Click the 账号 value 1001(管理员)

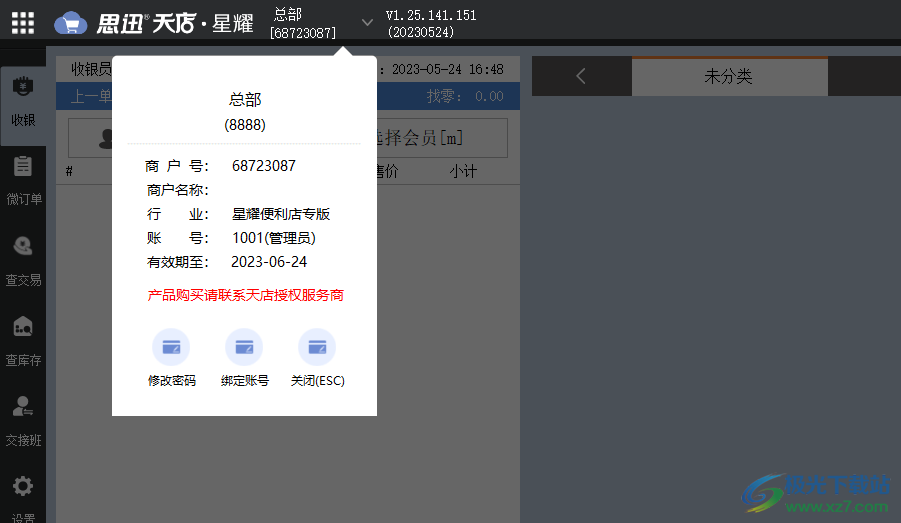click(x=274, y=238)
